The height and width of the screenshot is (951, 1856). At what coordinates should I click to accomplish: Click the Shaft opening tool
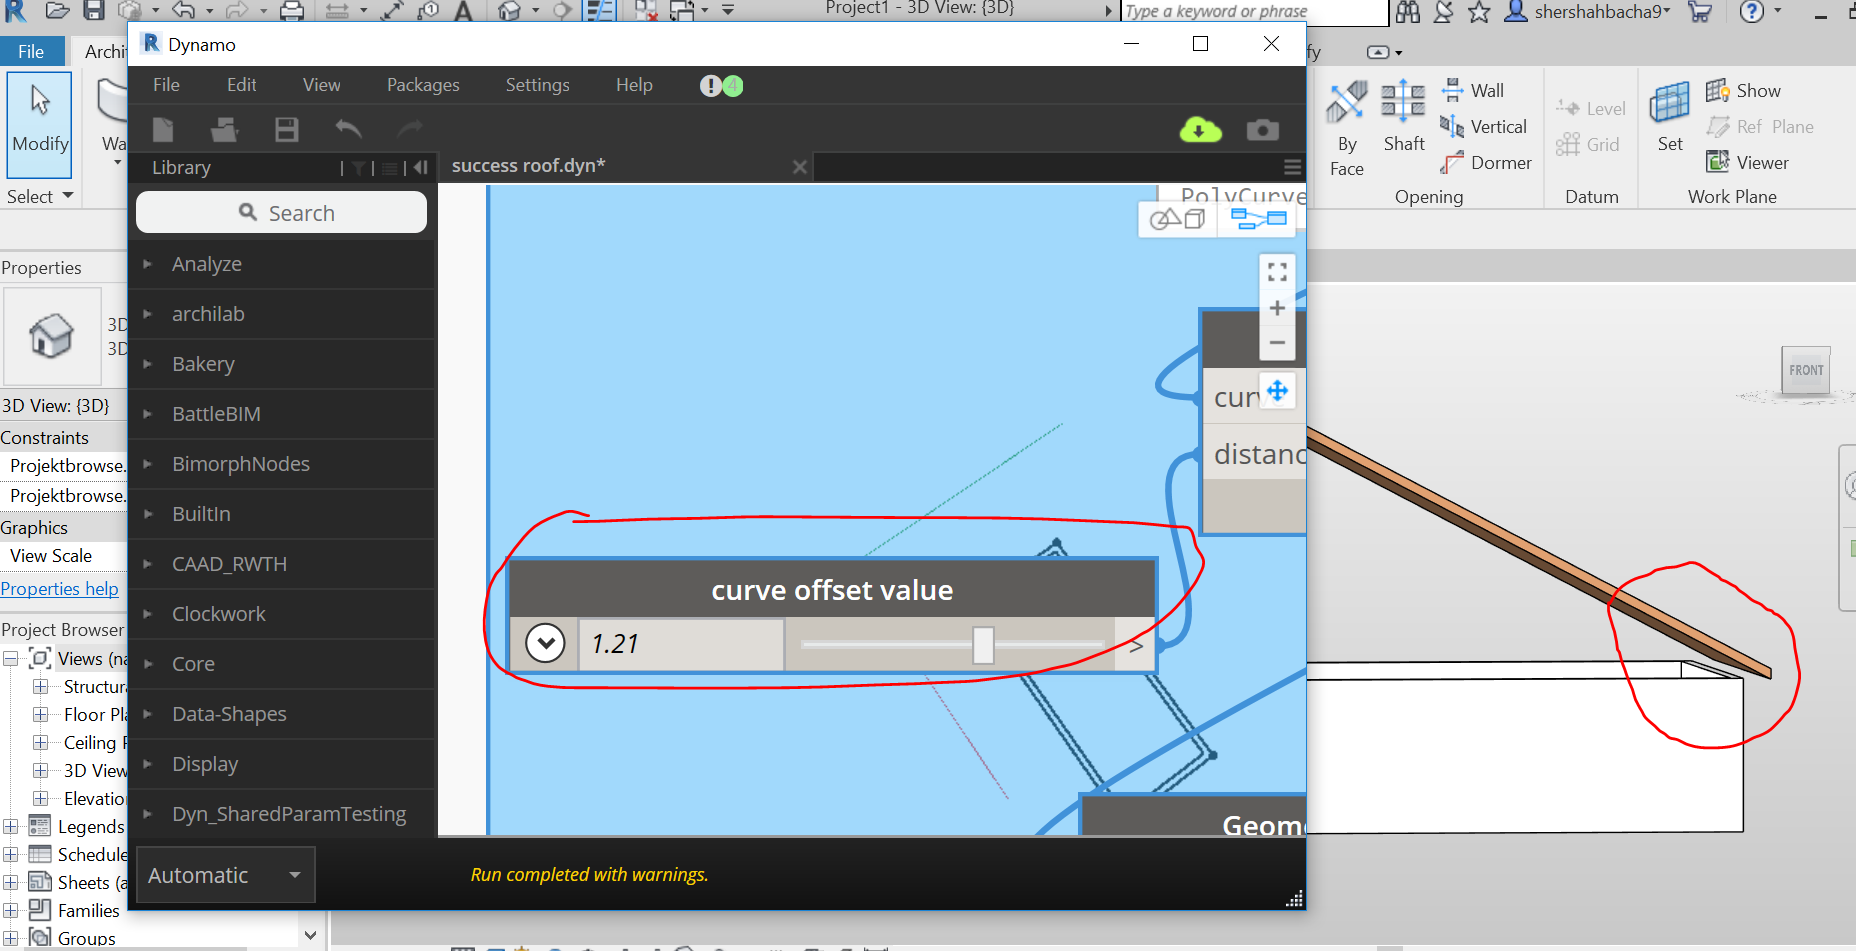pos(1404,116)
